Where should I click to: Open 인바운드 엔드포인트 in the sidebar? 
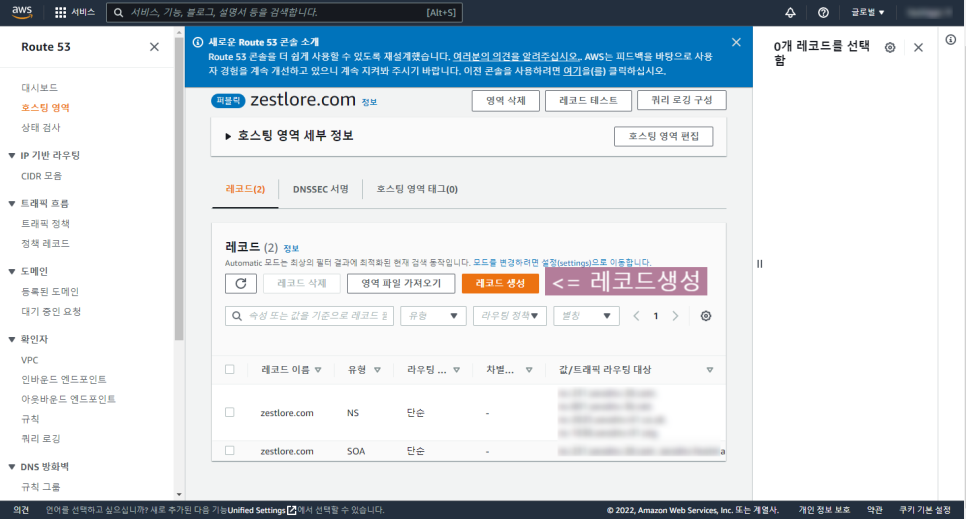pos(63,380)
